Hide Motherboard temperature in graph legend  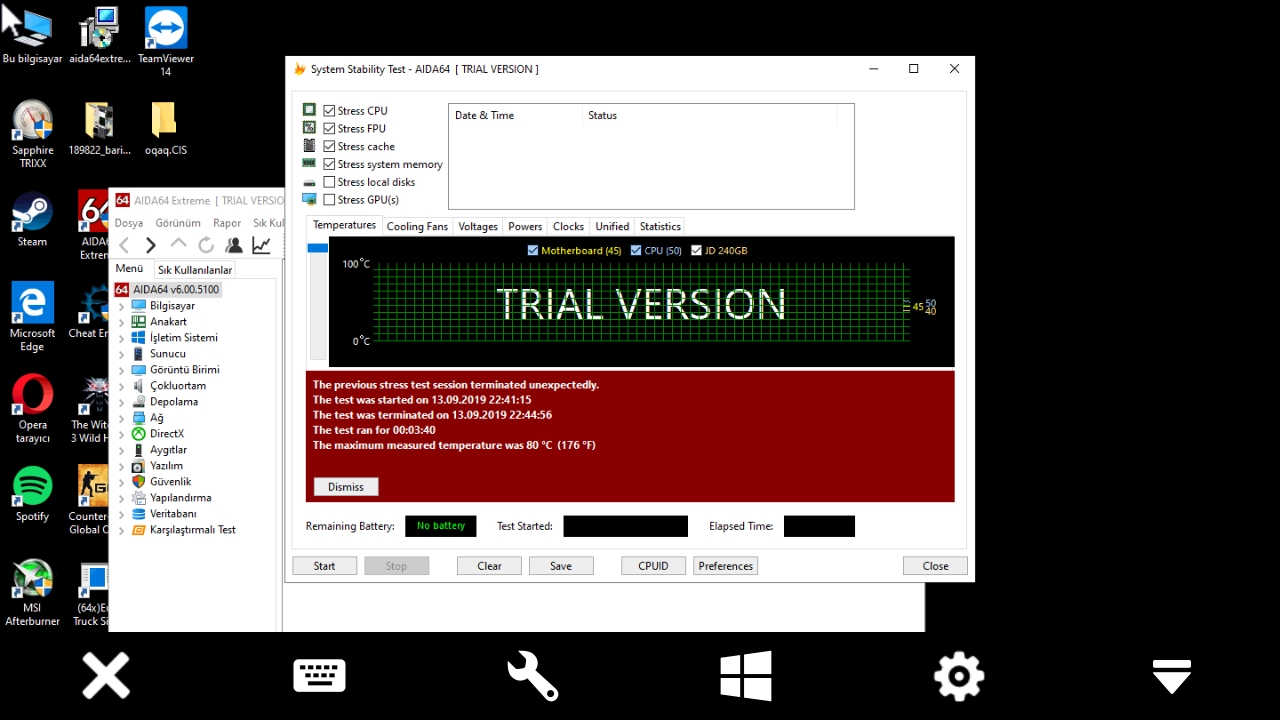tap(532, 251)
